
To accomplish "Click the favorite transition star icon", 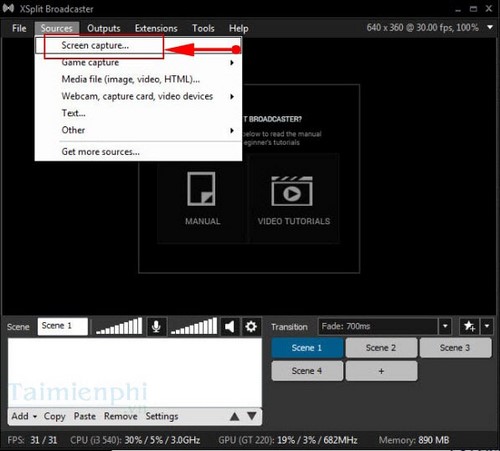I will pos(470,326).
